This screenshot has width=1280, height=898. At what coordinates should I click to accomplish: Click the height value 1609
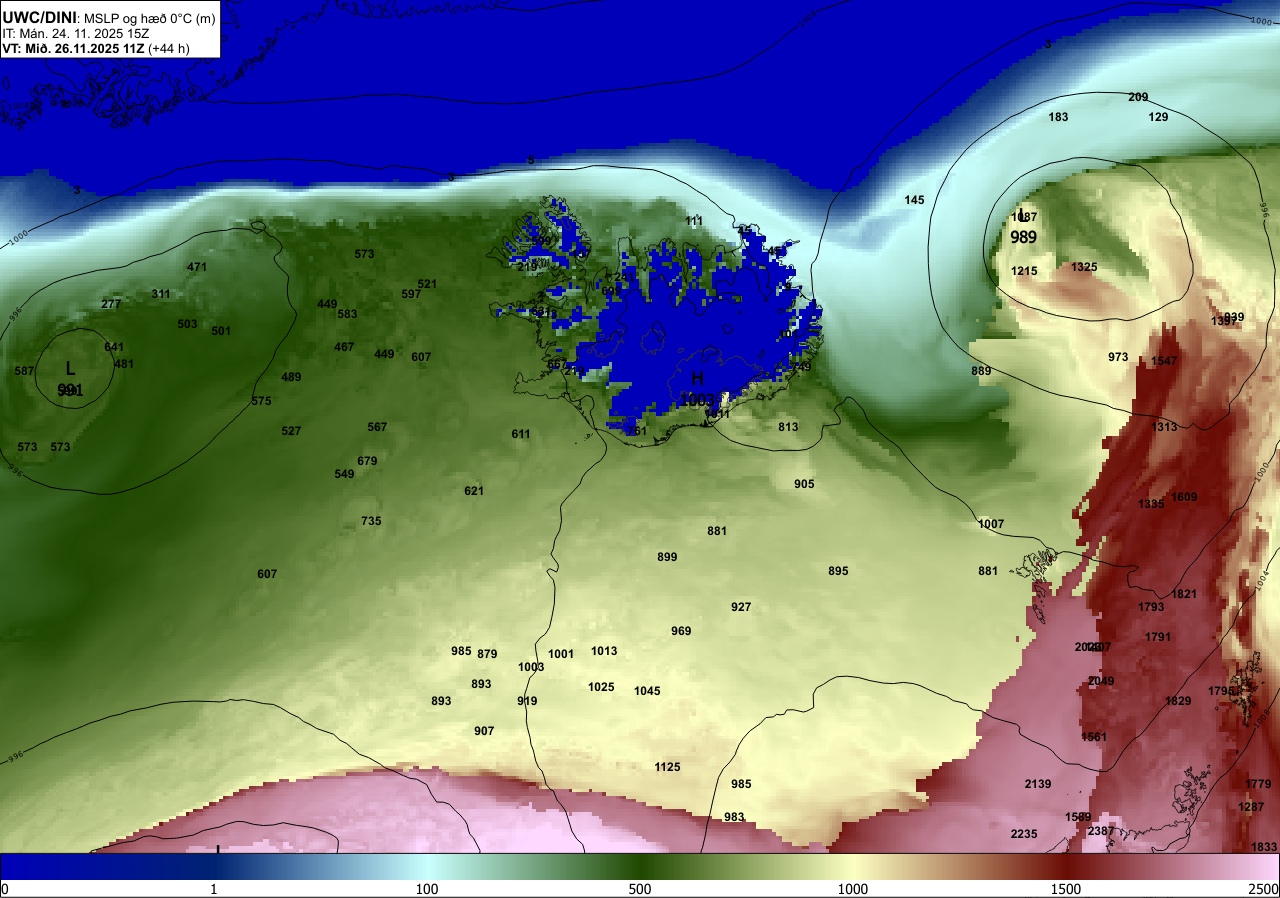1184,497
